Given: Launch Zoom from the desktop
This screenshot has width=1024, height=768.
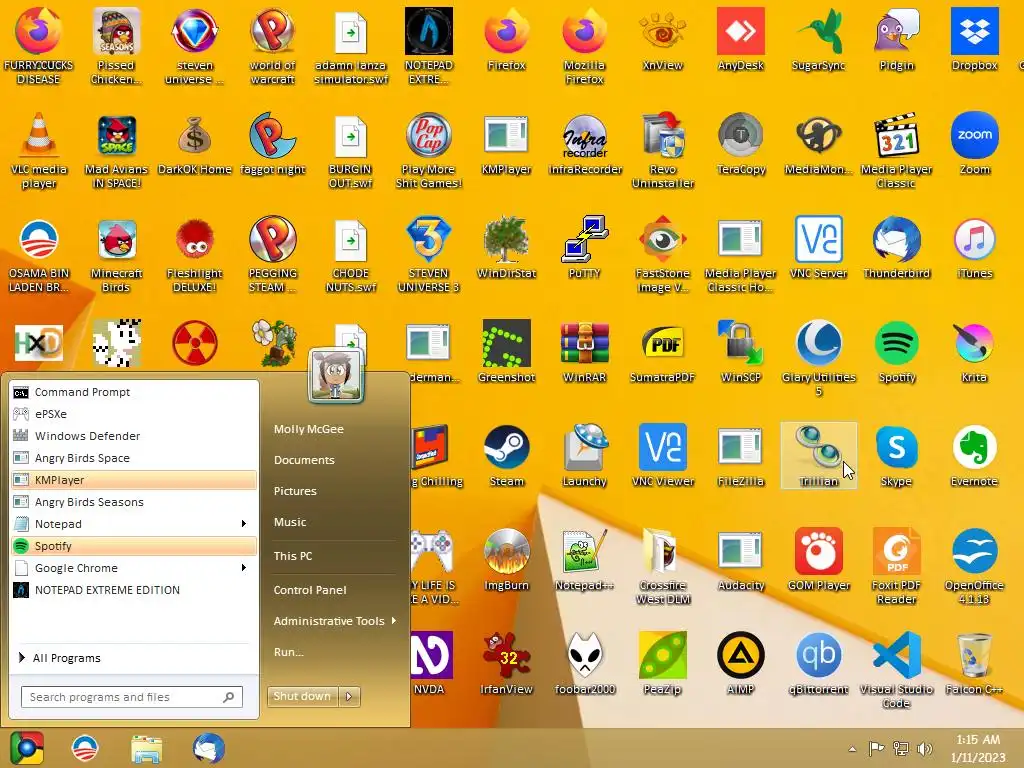Looking at the screenshot, I should (974, 144).
